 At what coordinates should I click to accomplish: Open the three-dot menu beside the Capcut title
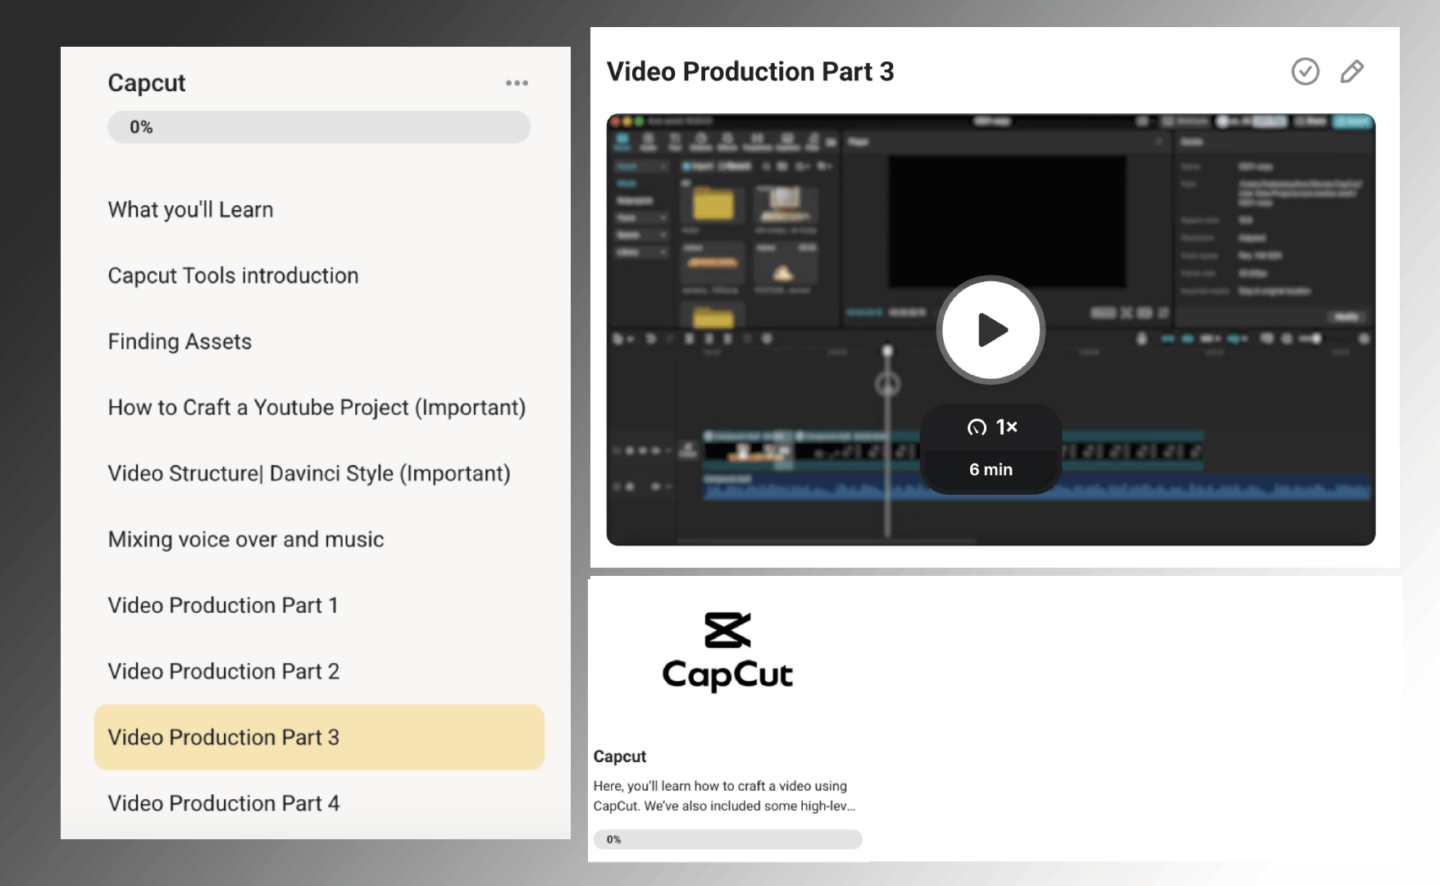pyautogui.click(x=517, y=83)
